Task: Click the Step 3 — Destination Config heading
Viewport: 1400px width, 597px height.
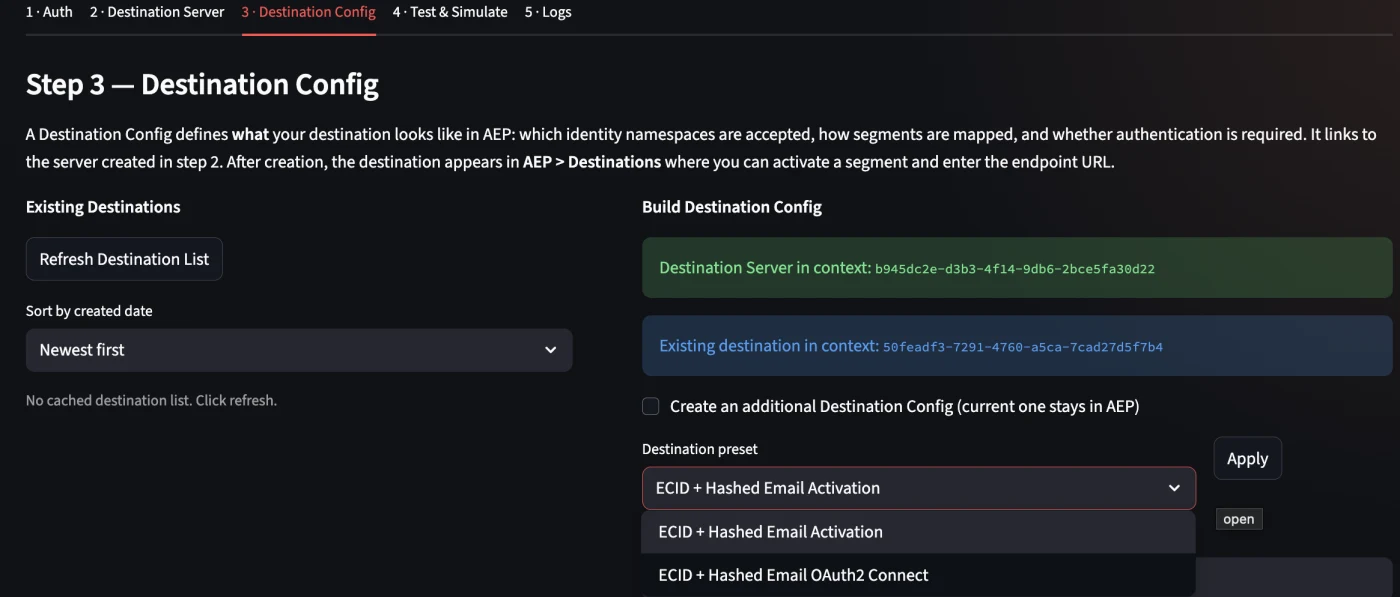Action: point(202,85)
